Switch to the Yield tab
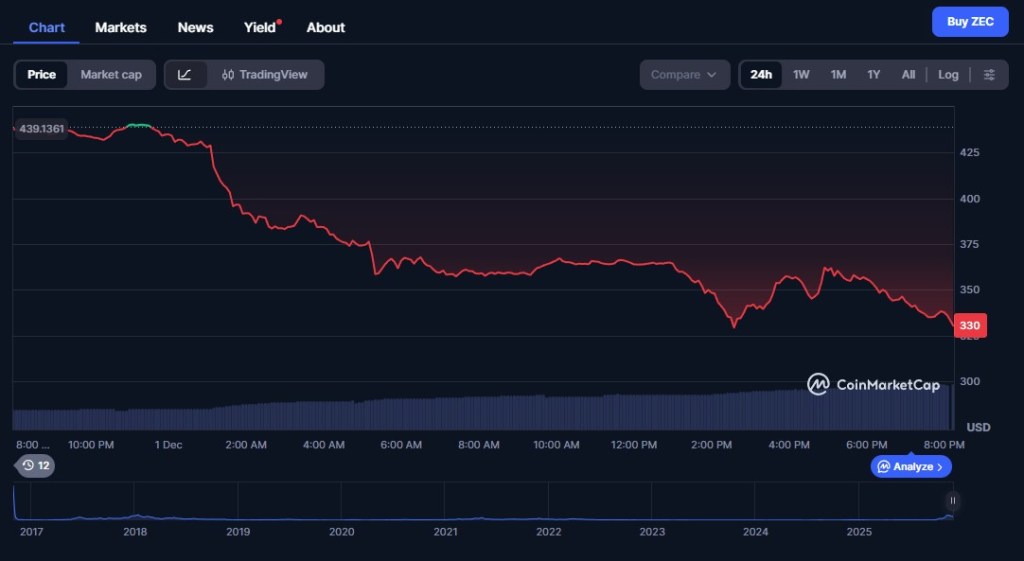This screenshot has height=561, width=1024. pos(260,27)
